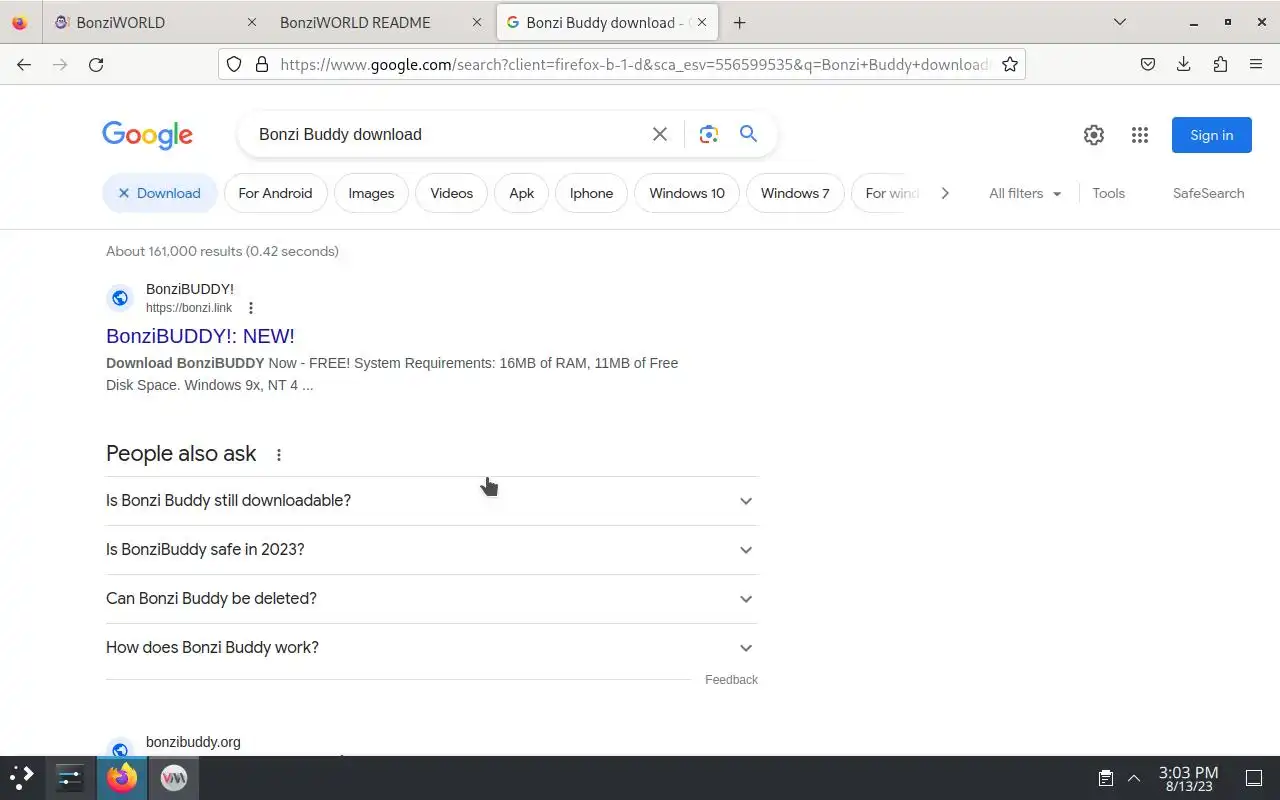
Task: Clear the search box with X
Action: [x=660, y=134]
